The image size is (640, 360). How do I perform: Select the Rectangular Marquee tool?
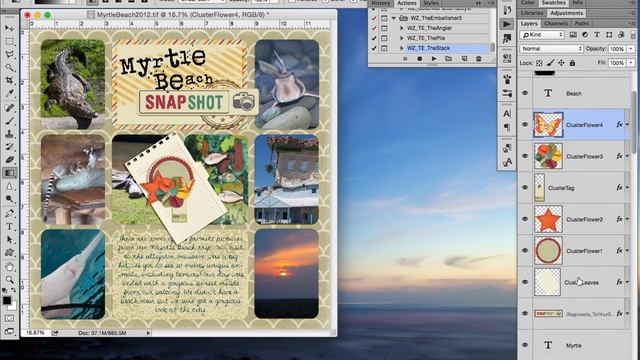[9, 42]
